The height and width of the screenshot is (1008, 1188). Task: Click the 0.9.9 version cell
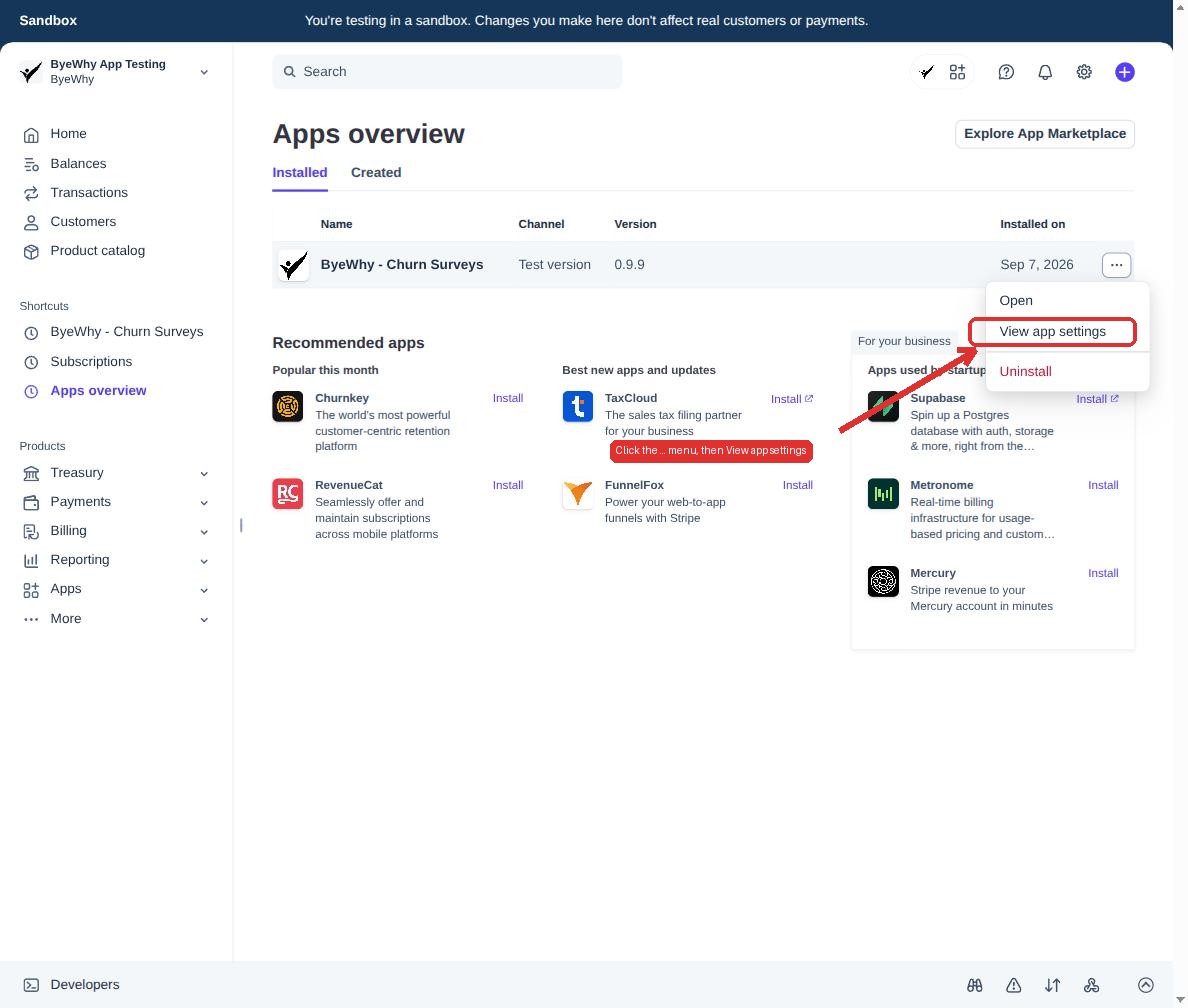629,265
